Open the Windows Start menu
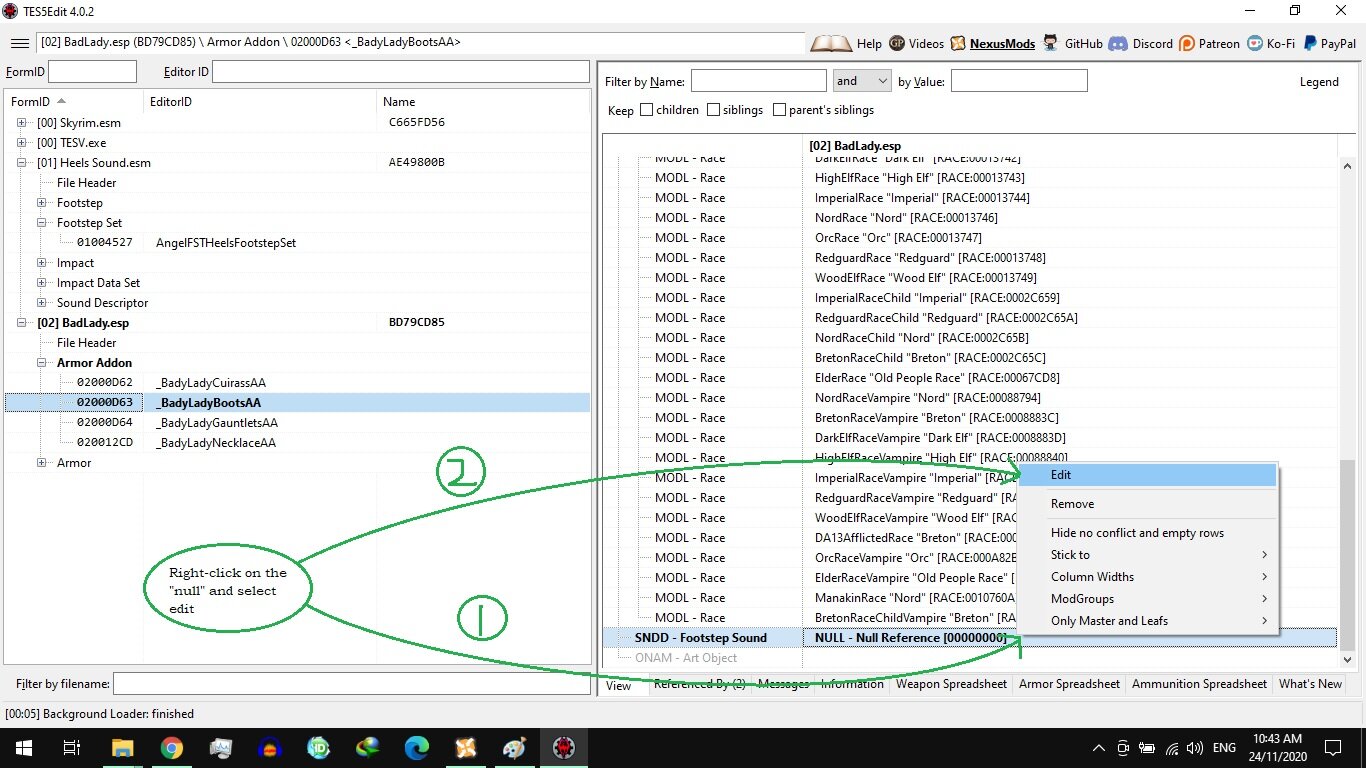The image size is (1366, 768). click(23, 748)
